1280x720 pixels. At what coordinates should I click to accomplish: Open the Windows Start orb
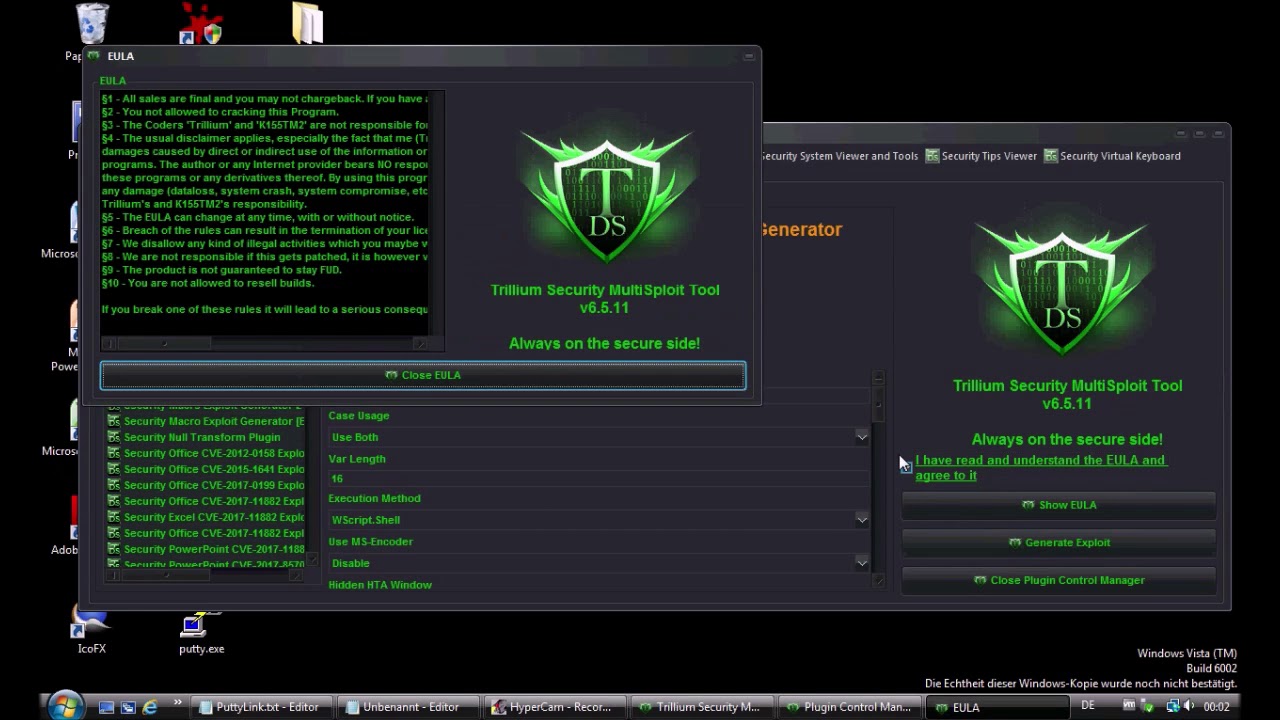65,706
